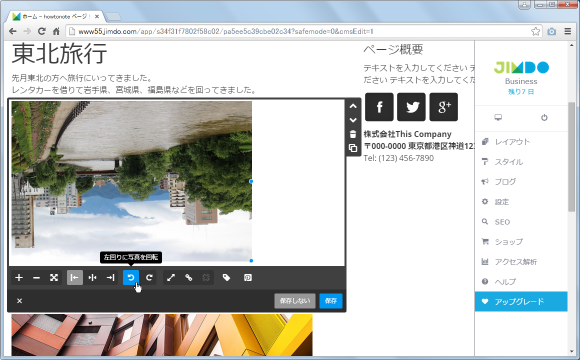Click the Tel: (123) 456-7890 line
The height and width of the screenshot is (360, 580).
(398, 158)
